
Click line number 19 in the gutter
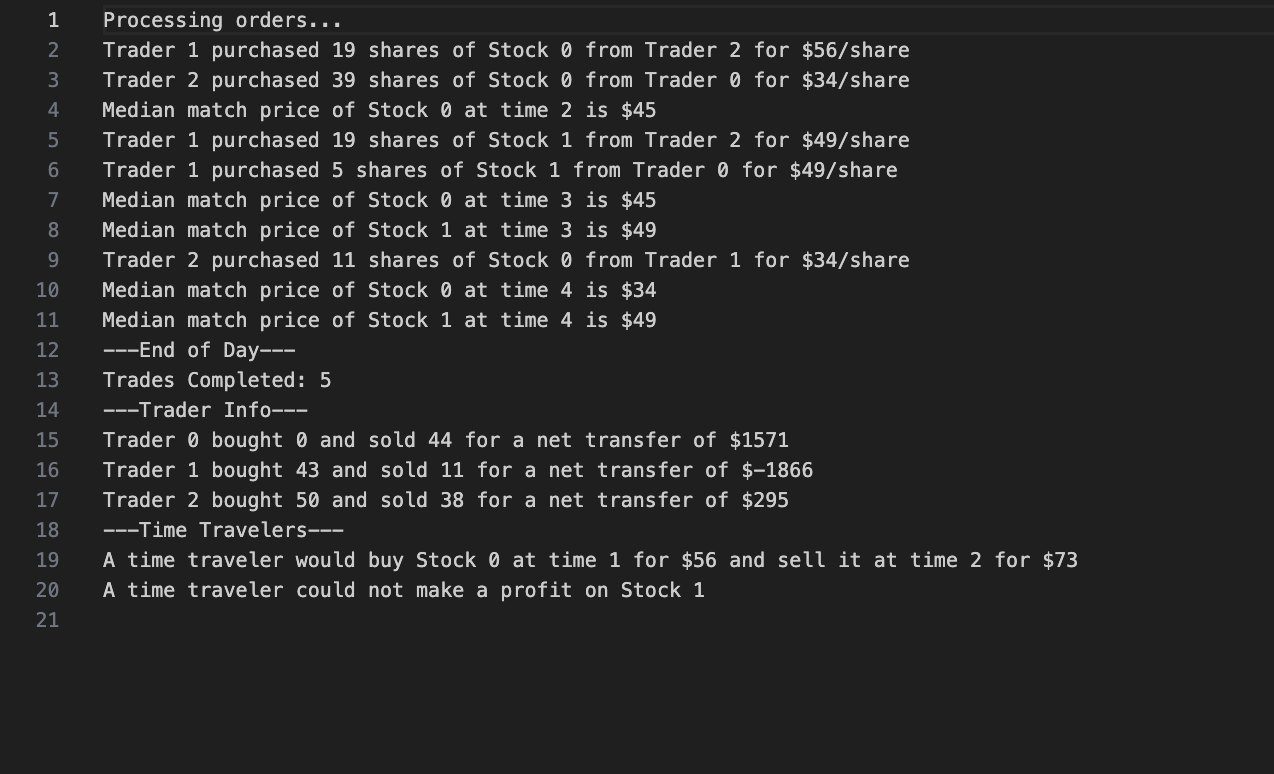pyautogui.click(x=47, y=560)
